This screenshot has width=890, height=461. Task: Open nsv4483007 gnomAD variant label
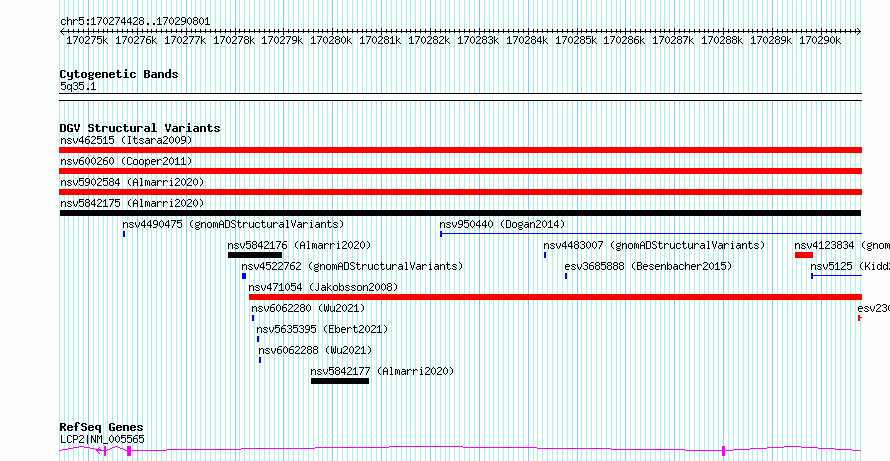click(x=654, y=245)
